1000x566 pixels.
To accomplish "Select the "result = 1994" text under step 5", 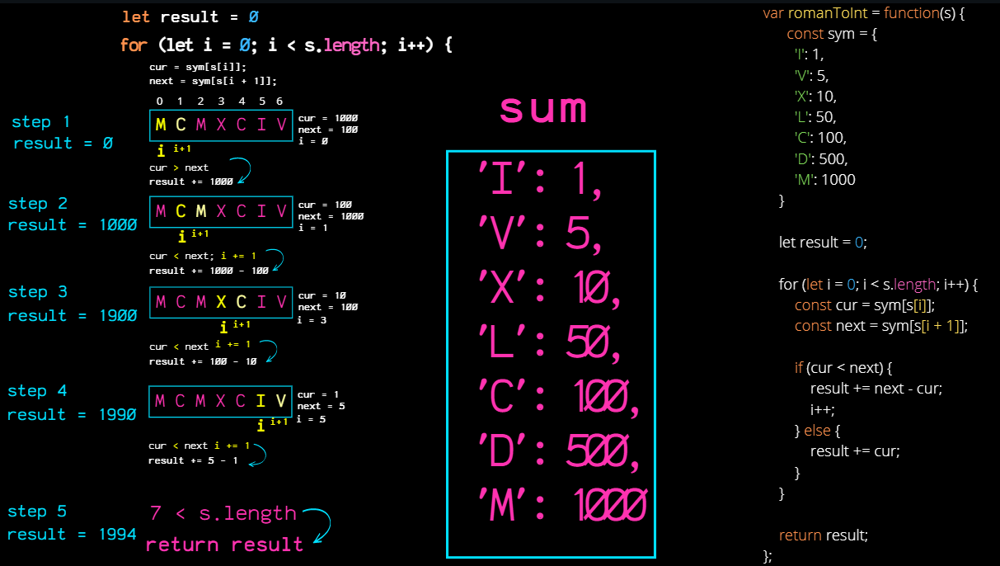I will click(70, 534).
